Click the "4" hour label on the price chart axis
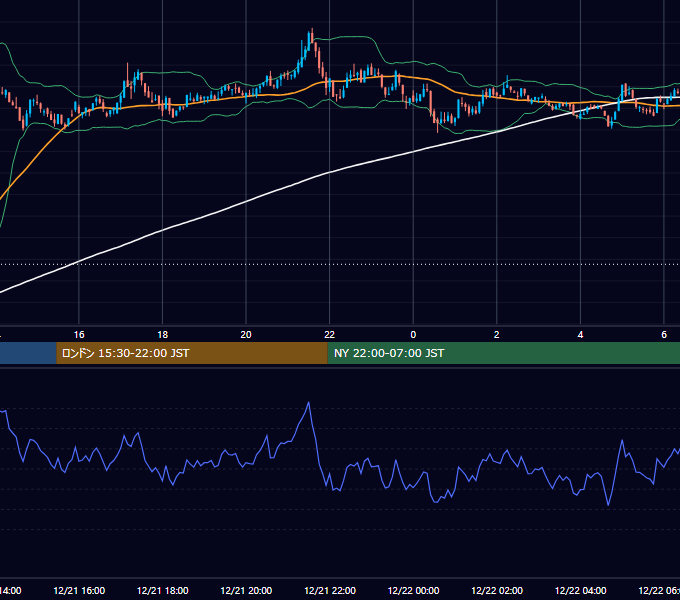This screenshot has height=600, width=680. tap(580, 335)
